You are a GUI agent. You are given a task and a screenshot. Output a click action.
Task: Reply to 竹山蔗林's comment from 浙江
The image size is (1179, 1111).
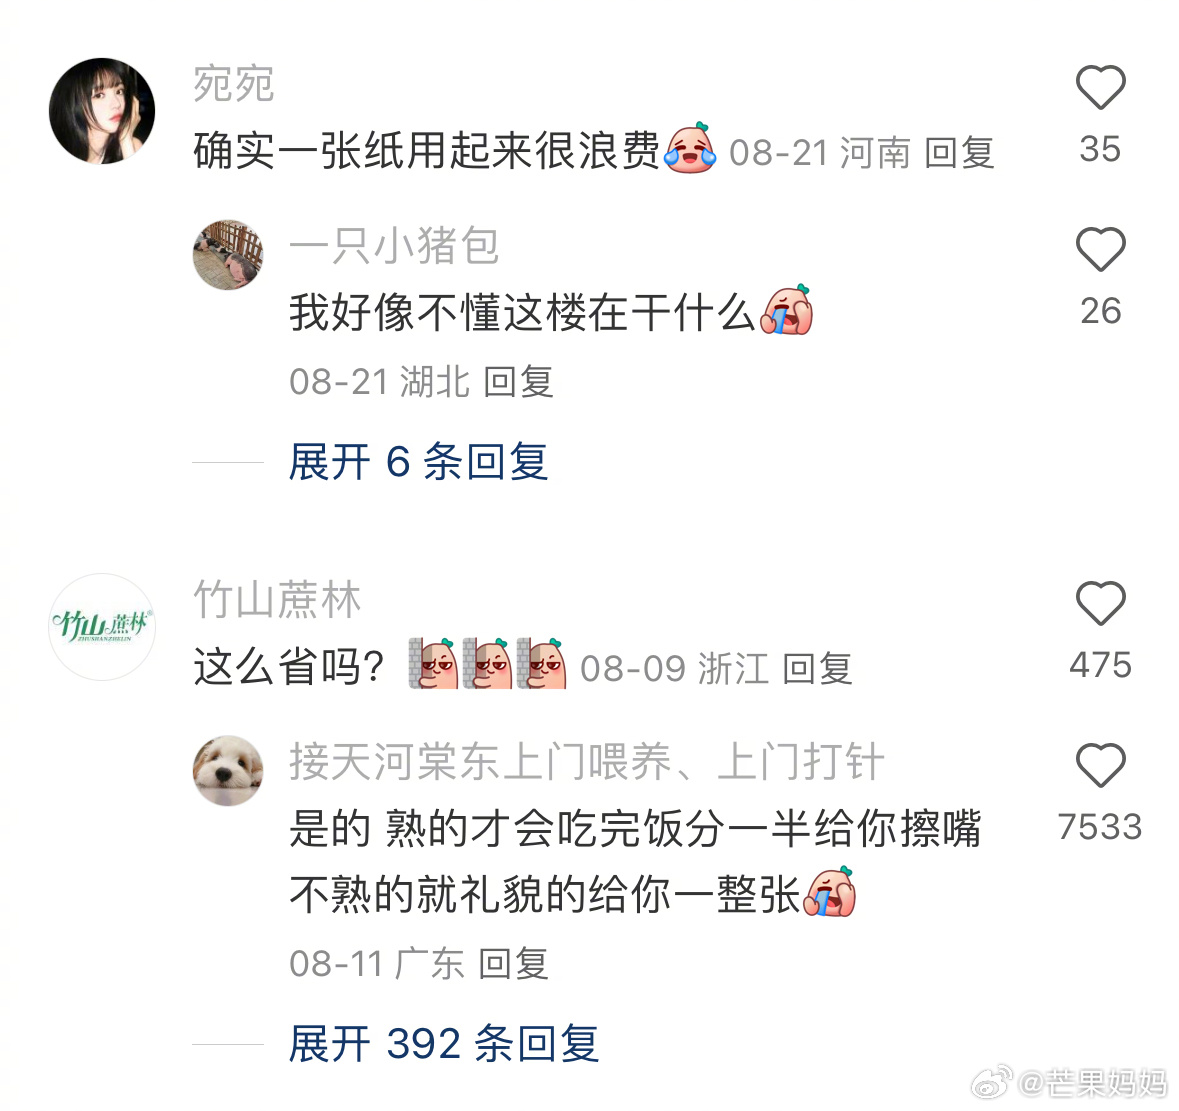[817, 668]
